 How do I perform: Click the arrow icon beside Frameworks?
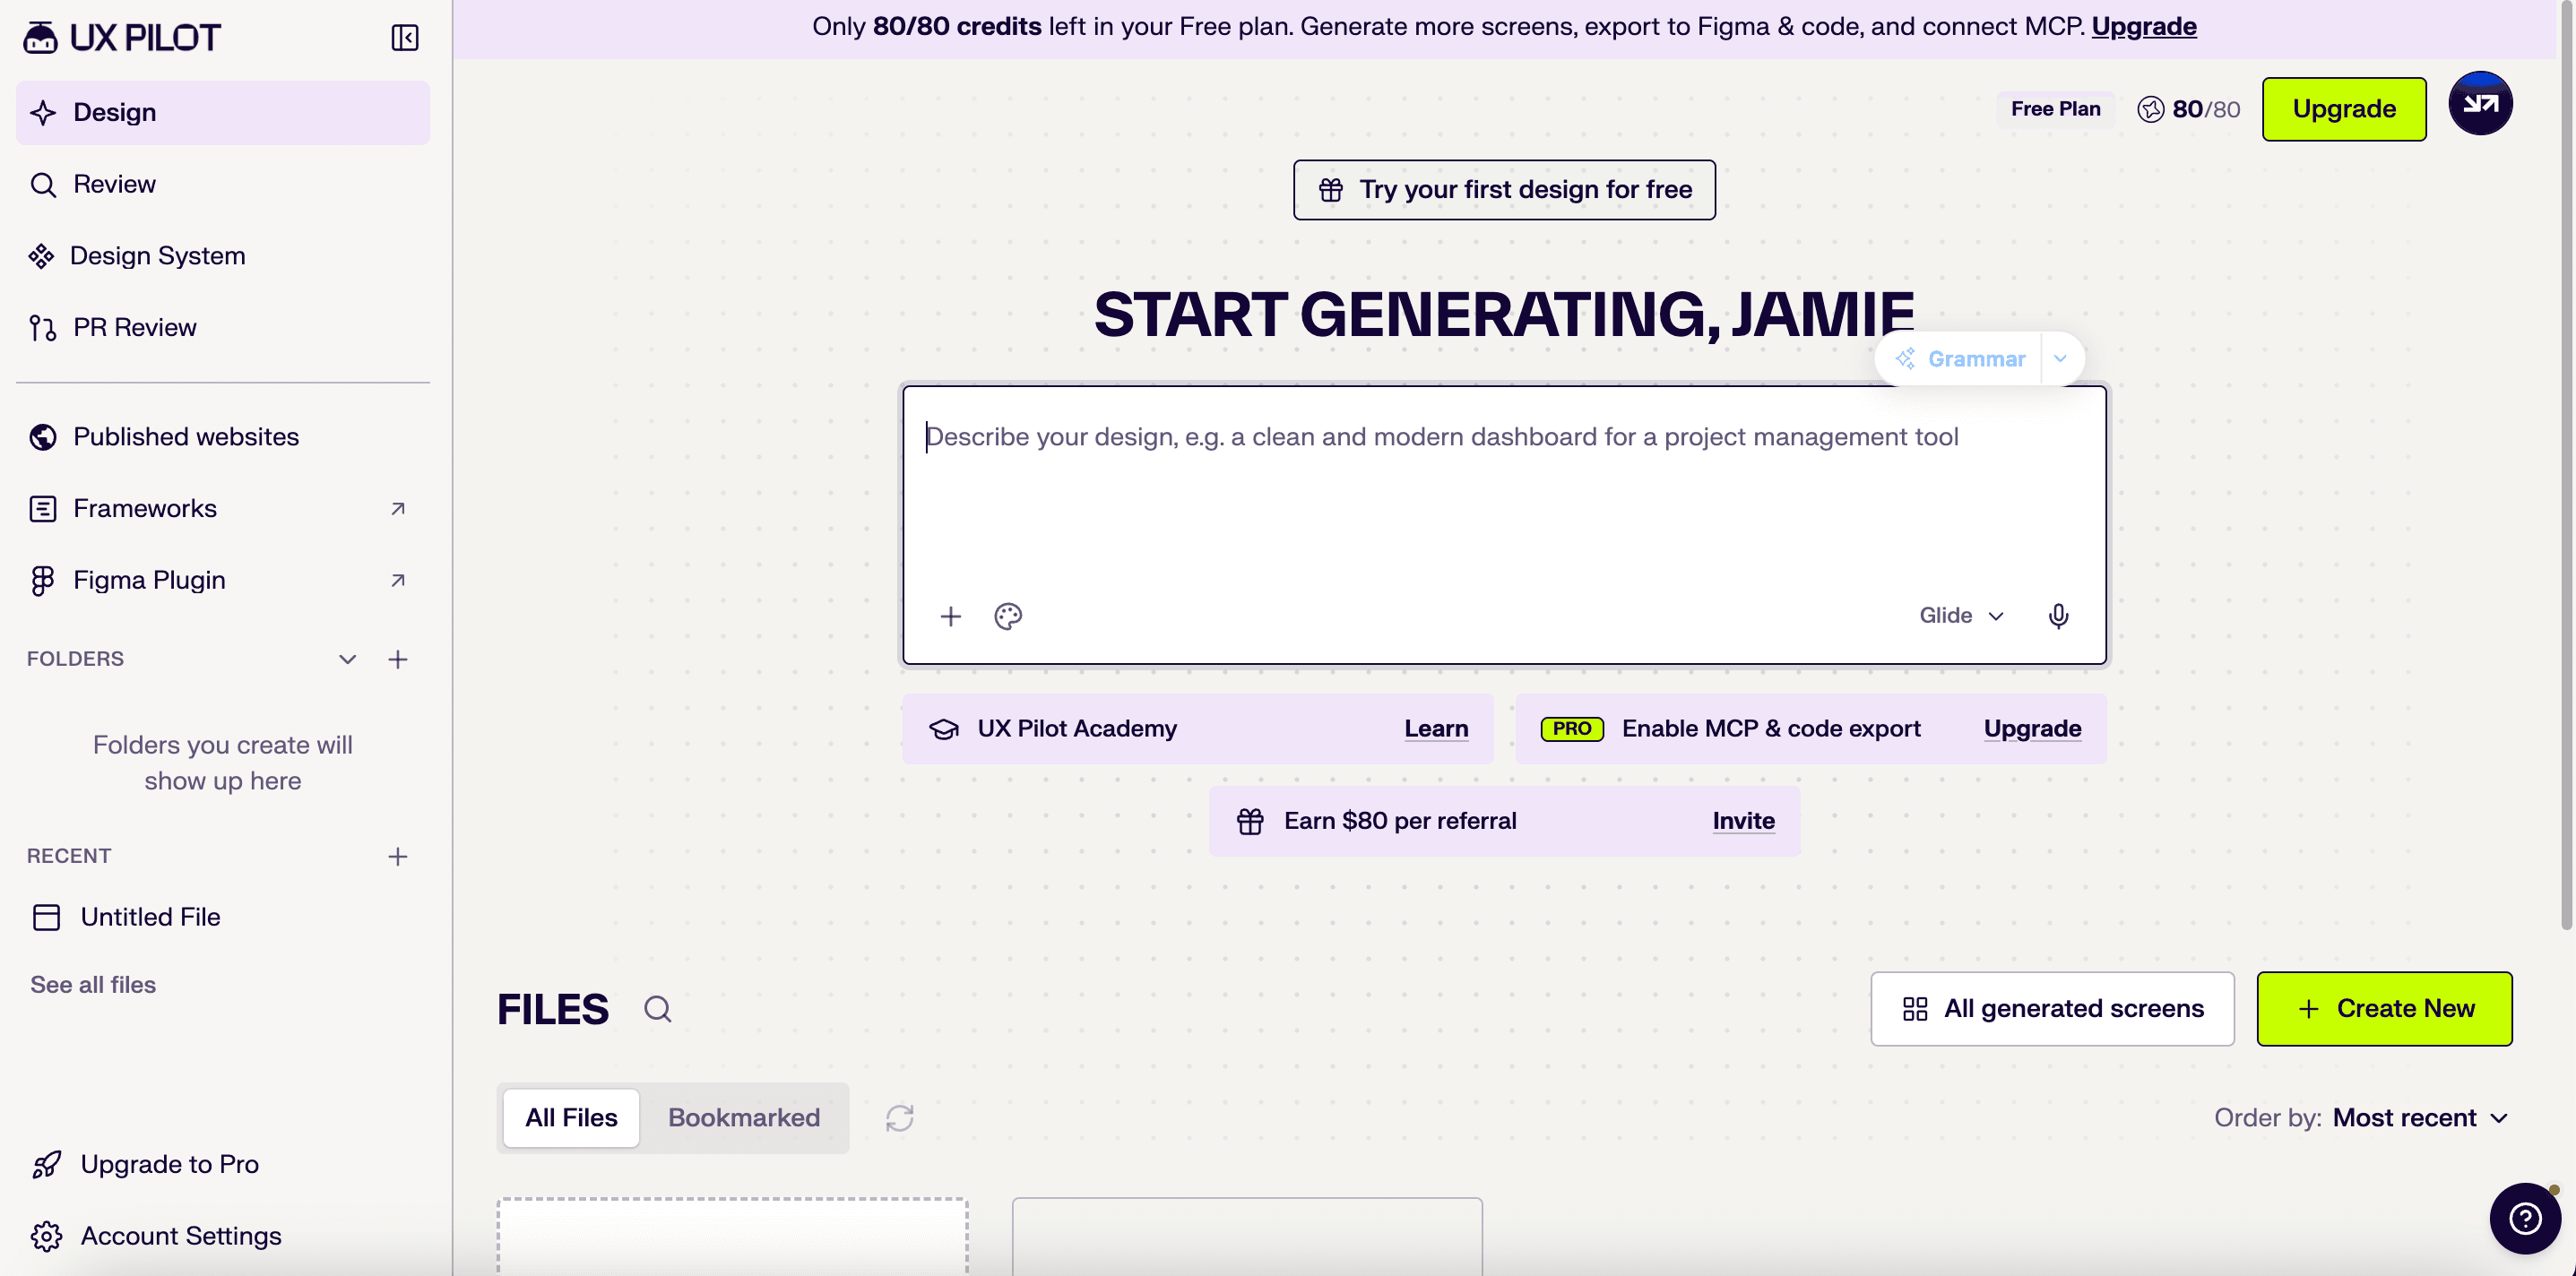(398, 509)
